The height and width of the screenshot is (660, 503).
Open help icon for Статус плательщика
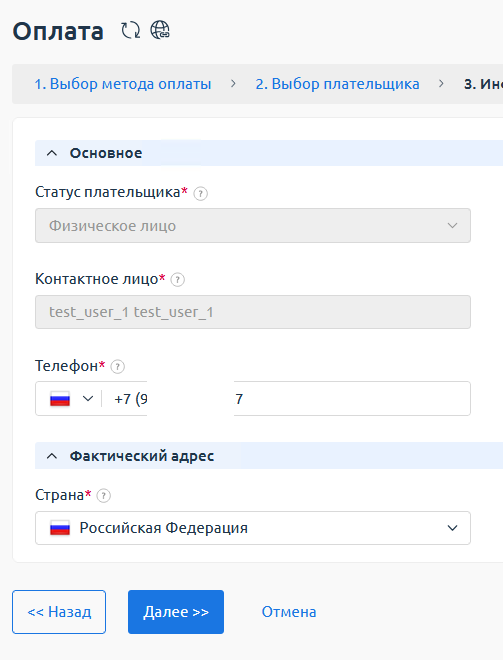(x=200, y=194)
